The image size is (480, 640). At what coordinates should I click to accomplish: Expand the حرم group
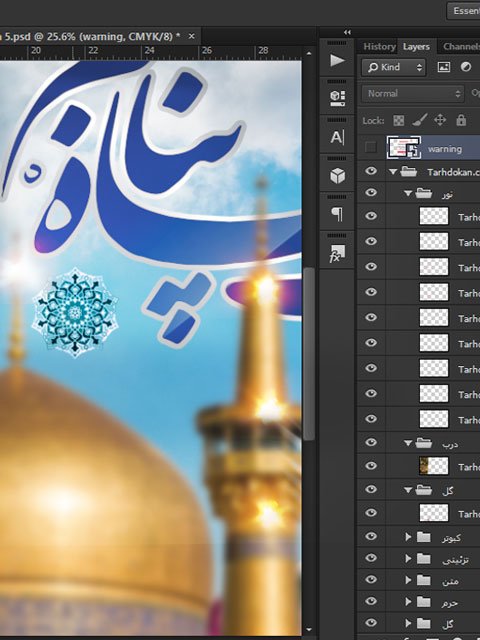coord(408,602)
